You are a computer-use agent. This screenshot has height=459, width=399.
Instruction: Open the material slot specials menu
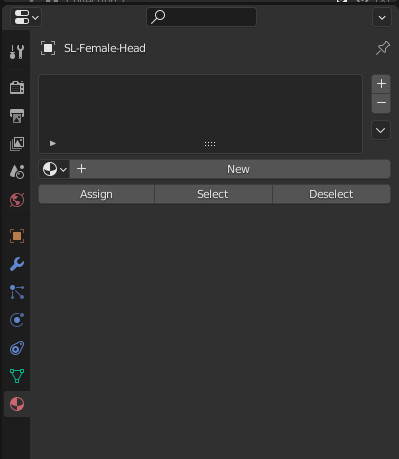click(381, 130)
